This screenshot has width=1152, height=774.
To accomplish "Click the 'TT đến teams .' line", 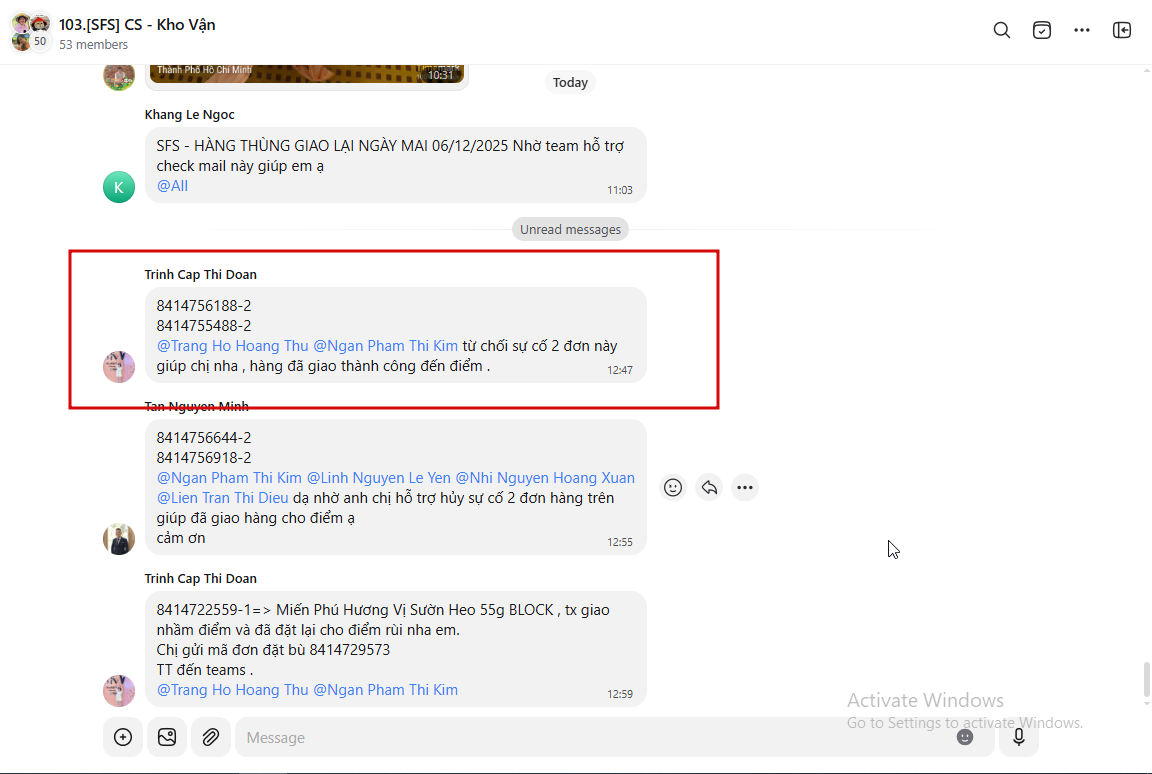I will click(x=204, y=670).
